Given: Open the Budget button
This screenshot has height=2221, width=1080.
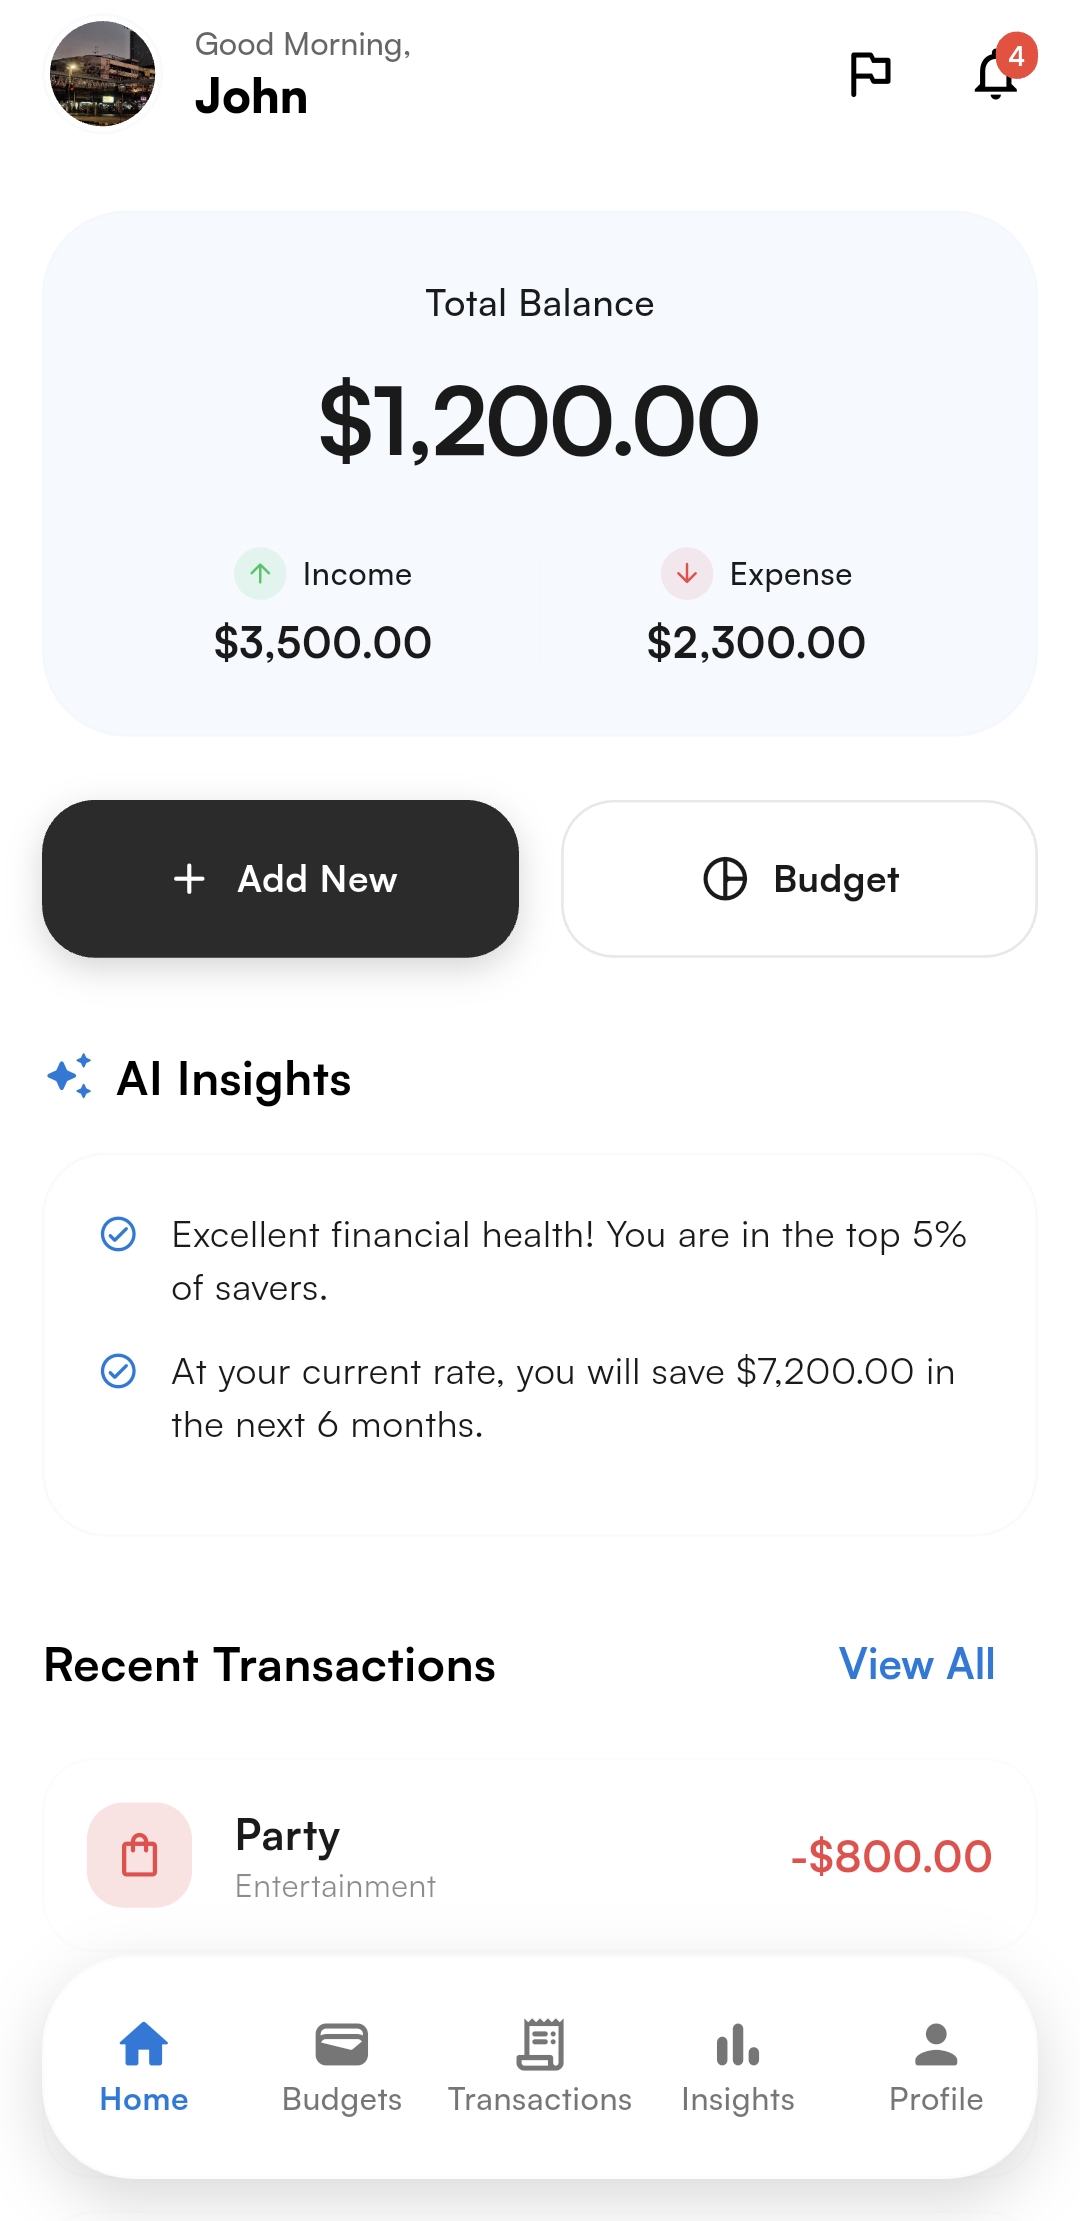Looking at the screenshot, I should pyautogui.click(x=799, y=879).
